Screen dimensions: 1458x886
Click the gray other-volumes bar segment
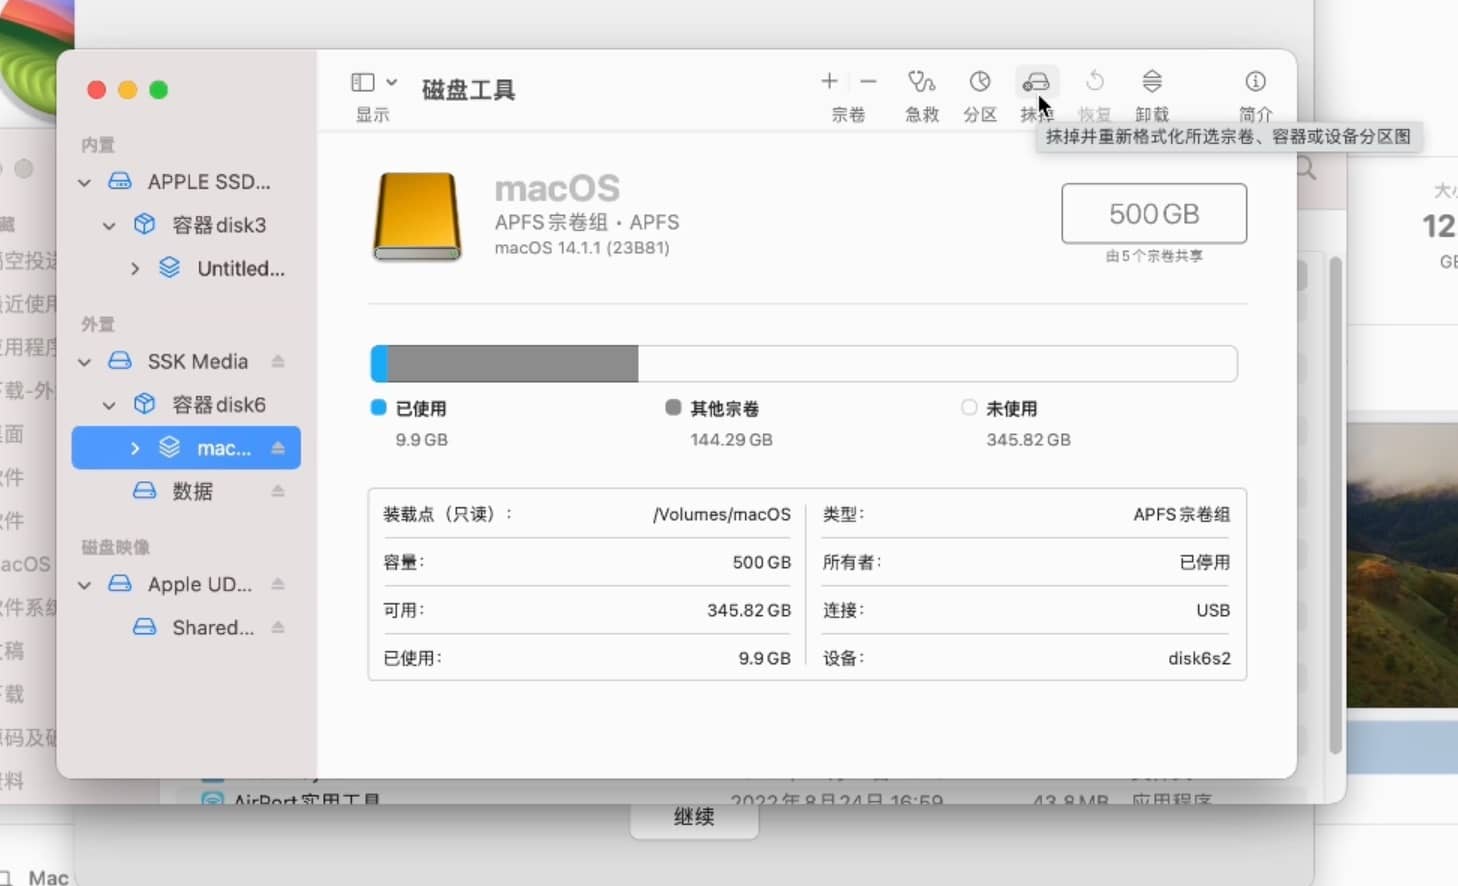point(513,364)
